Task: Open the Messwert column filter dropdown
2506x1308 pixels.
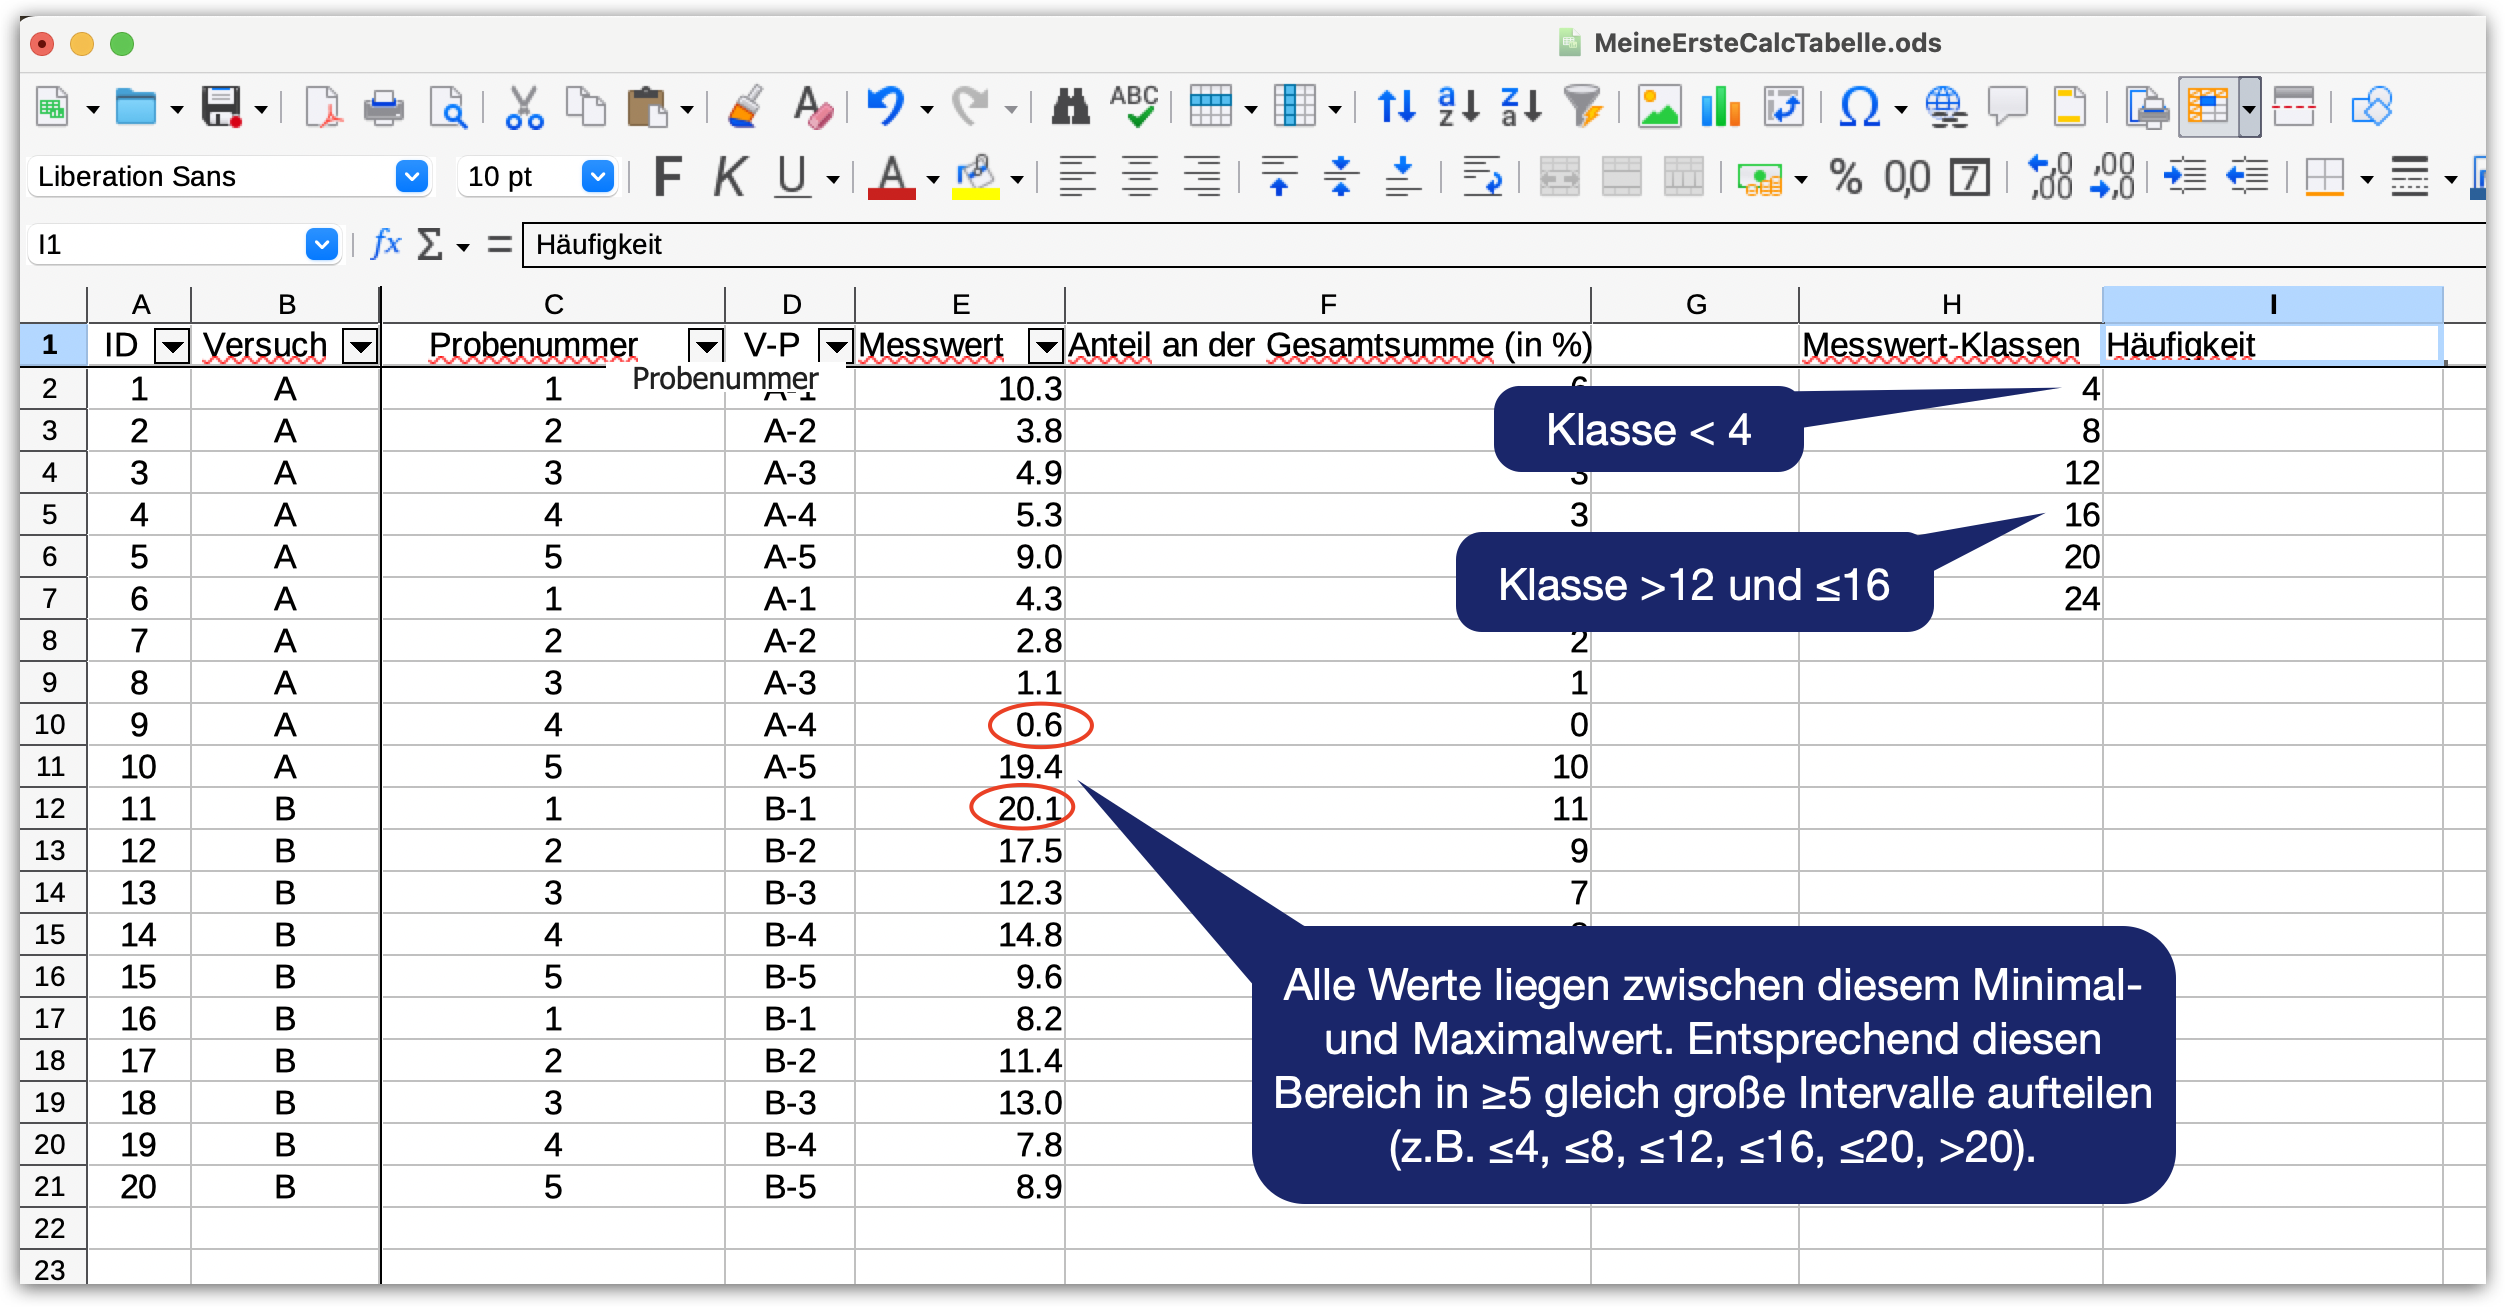Action: coord(1046,345)
